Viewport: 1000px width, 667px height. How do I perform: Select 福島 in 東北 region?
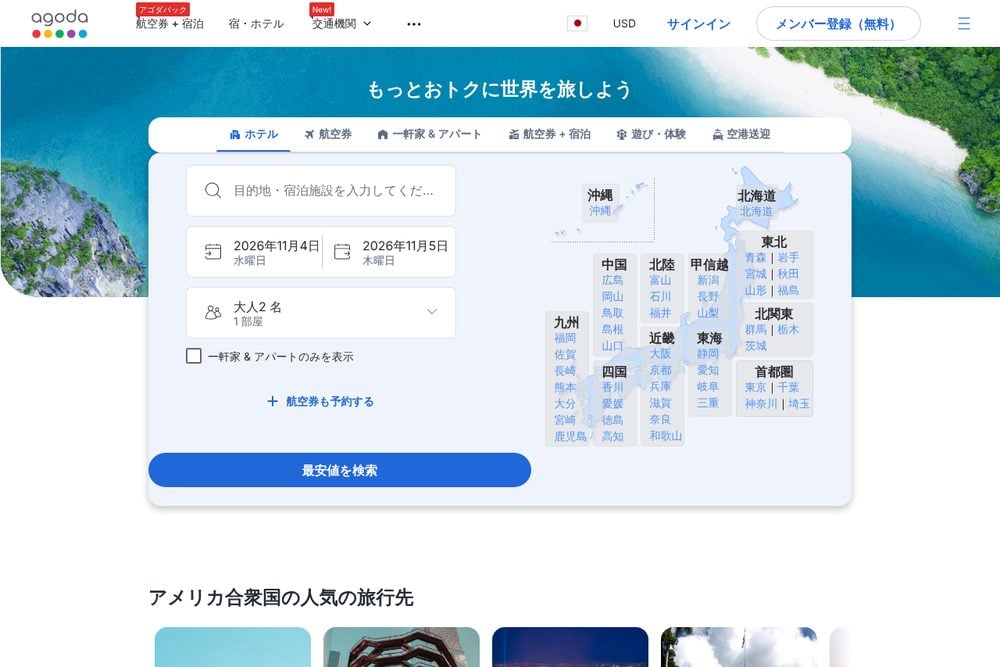(x=788, y=291)
